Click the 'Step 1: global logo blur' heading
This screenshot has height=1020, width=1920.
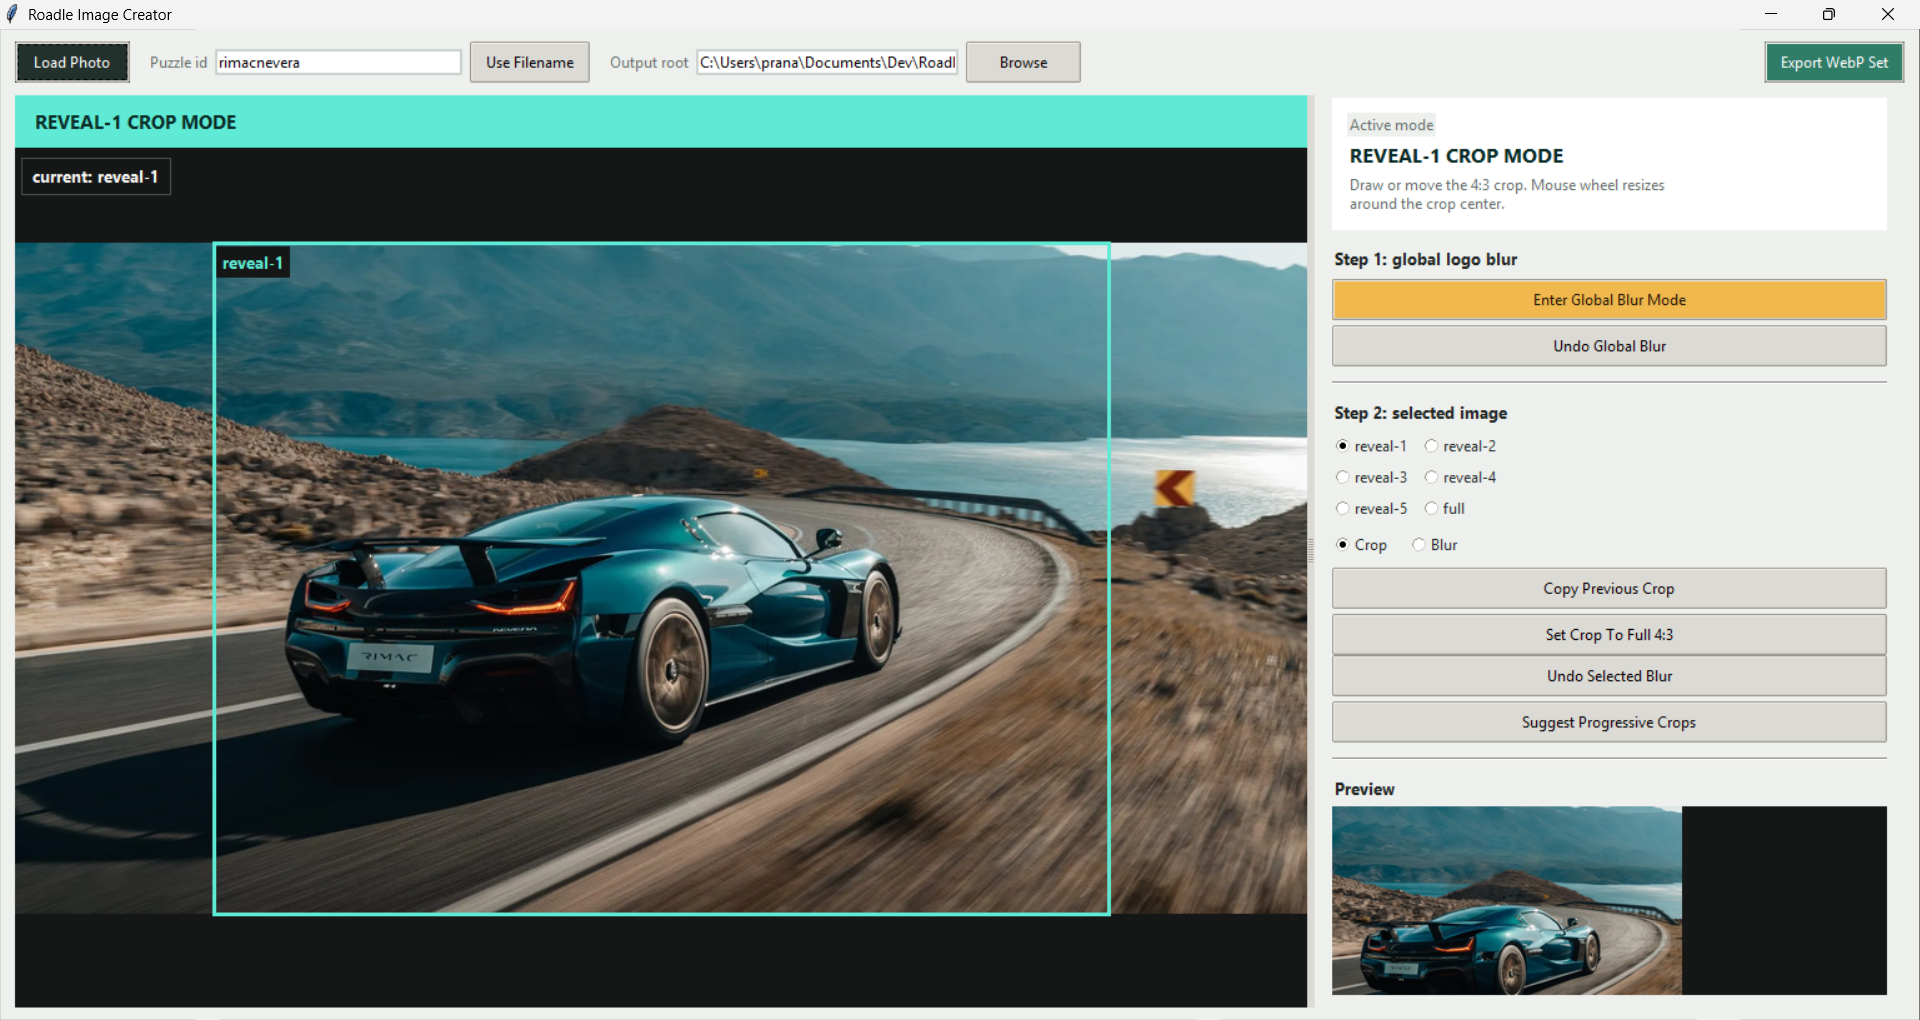coord(1425,259)
